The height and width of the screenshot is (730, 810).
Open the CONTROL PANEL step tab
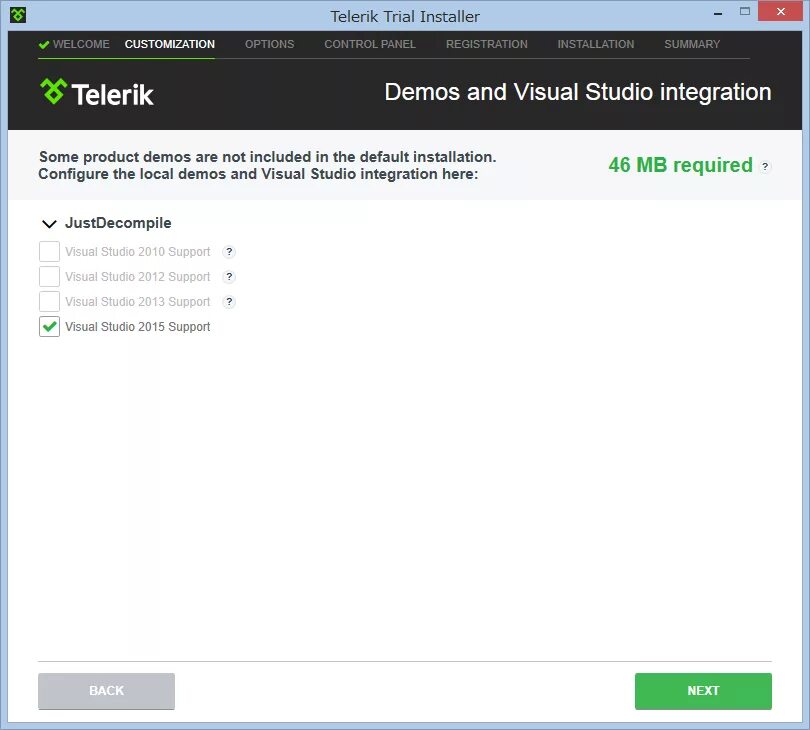(370, 44)
